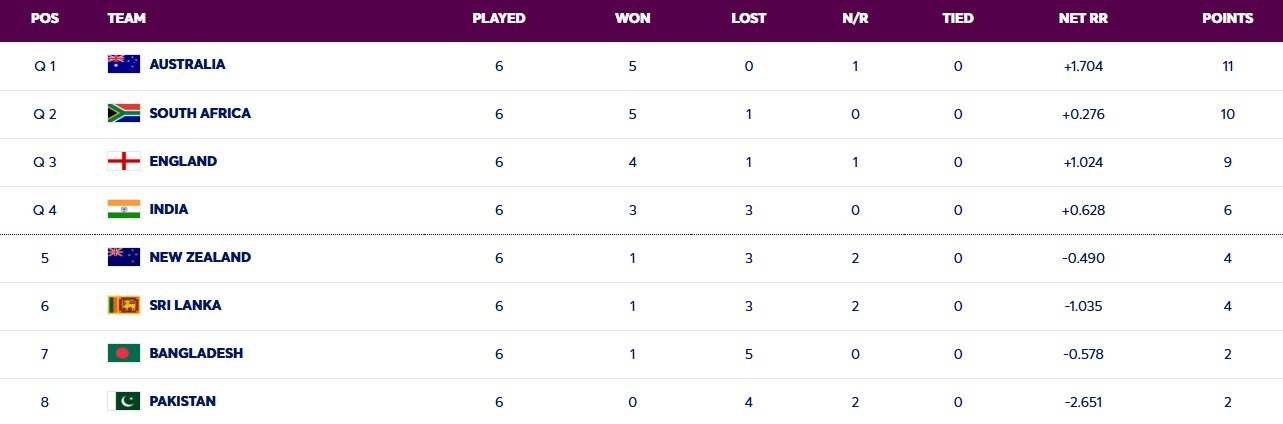Click the PAKISTAN team name
Viewport: 1283px width, 424px height.
tap(182, 401)
